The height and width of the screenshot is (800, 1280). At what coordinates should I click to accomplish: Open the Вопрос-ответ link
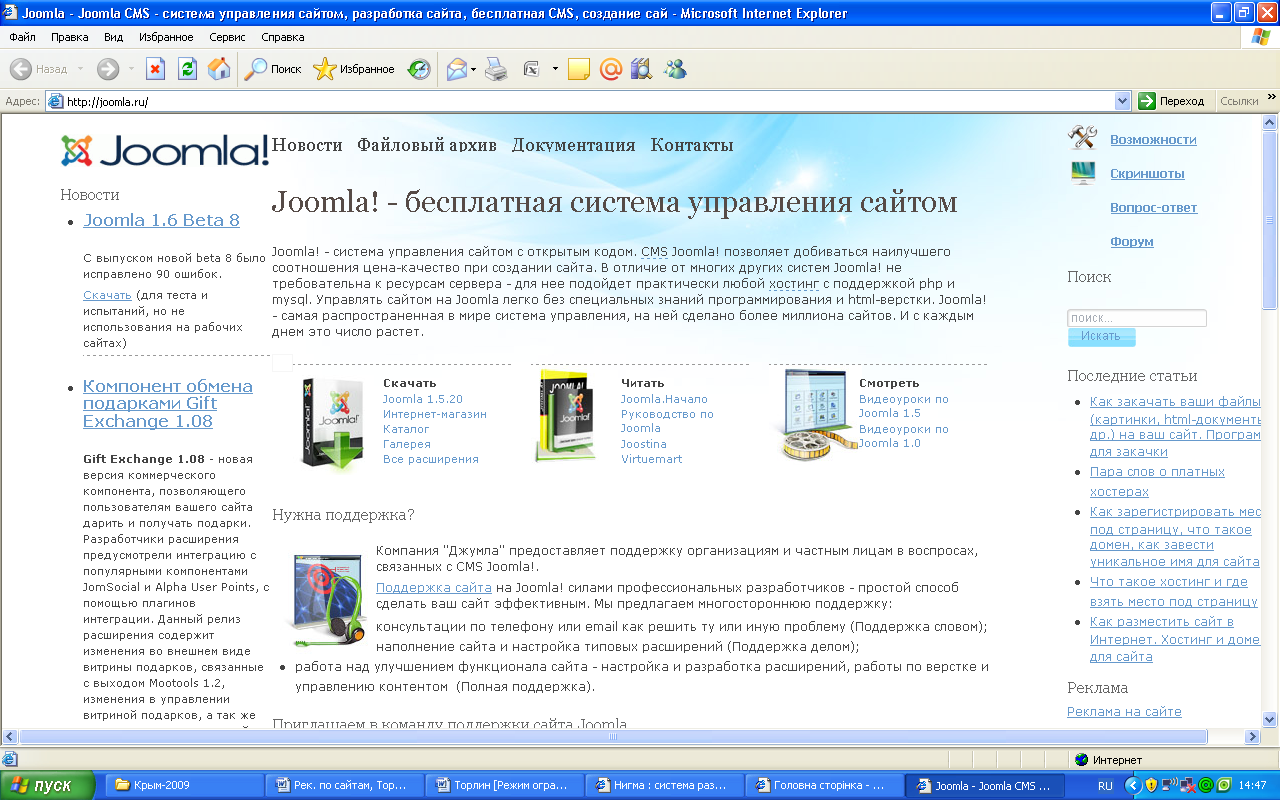click(1154, 207)
